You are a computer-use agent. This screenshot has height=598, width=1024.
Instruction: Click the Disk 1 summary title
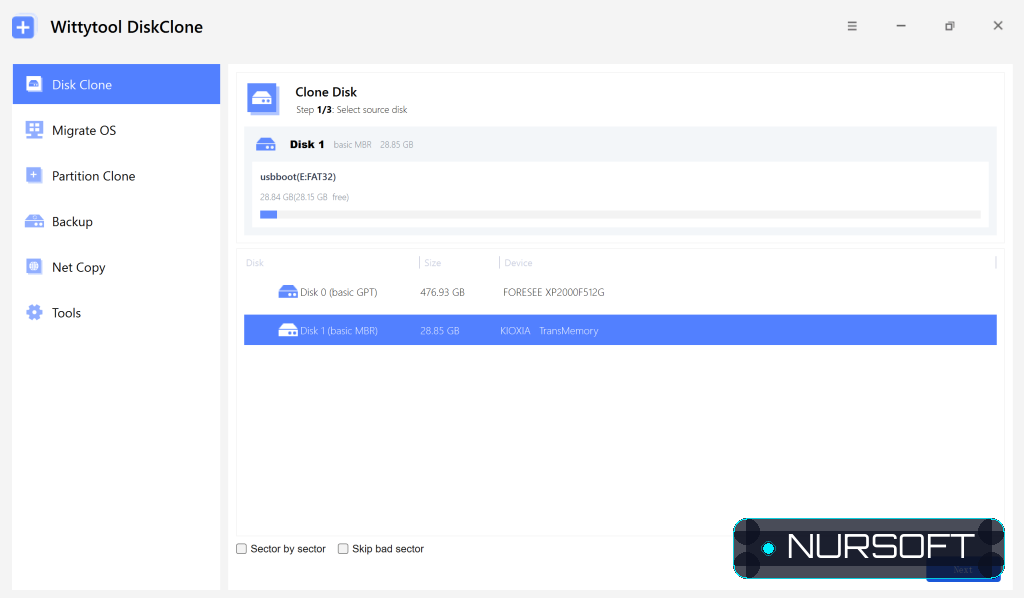click(x=307, y=144)
